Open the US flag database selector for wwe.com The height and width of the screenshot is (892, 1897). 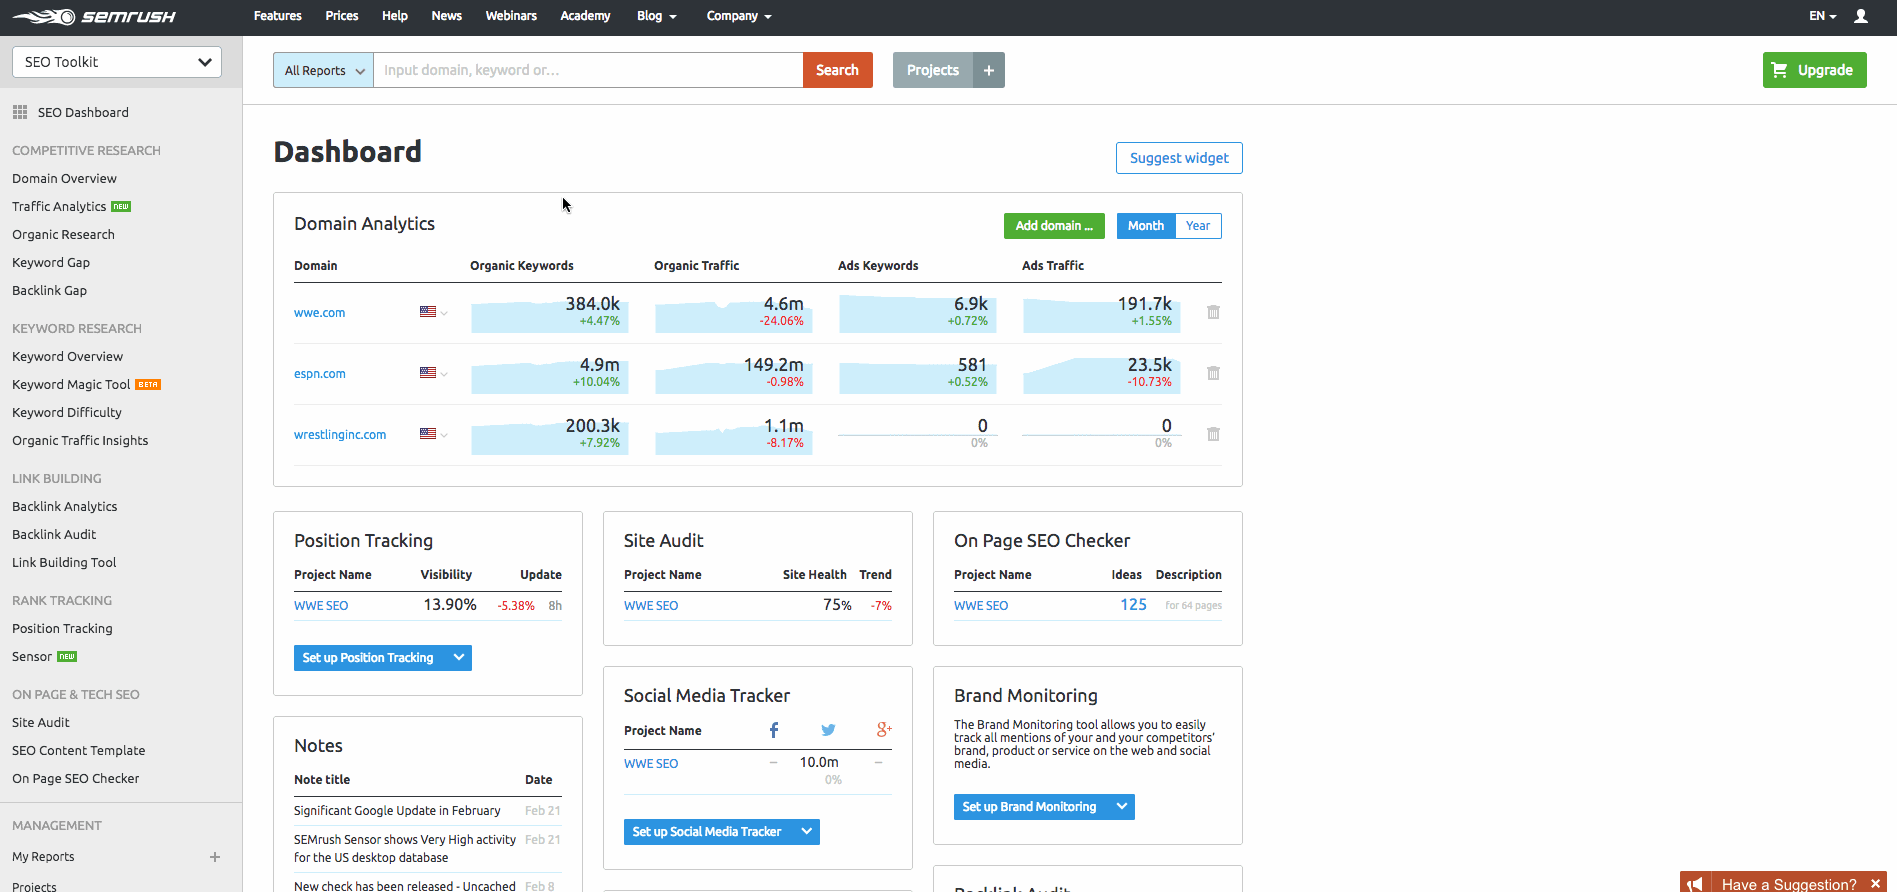(434, 312)
